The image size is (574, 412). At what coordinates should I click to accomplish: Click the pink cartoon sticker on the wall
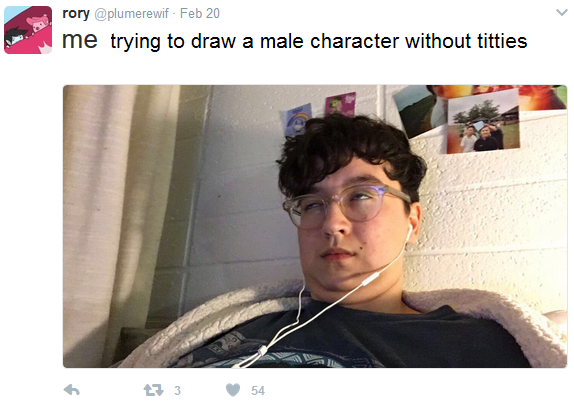340,104
